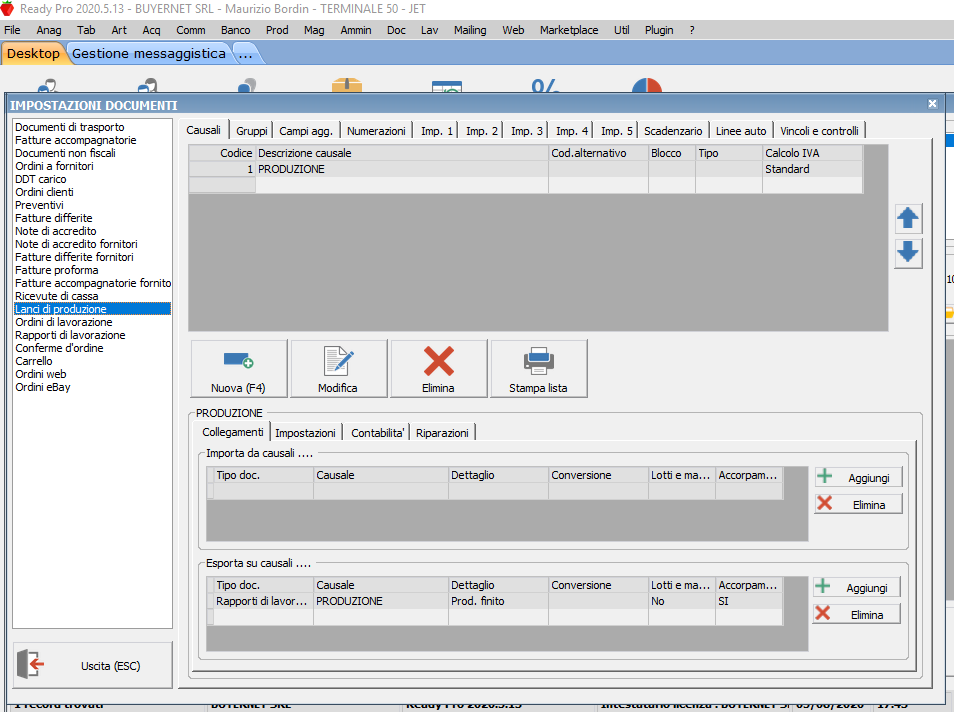Image resolution: width=954 pixels, height=712 pixels.
Task: Open the Collegamenti sub-tab
Action: tap(232, 432)
